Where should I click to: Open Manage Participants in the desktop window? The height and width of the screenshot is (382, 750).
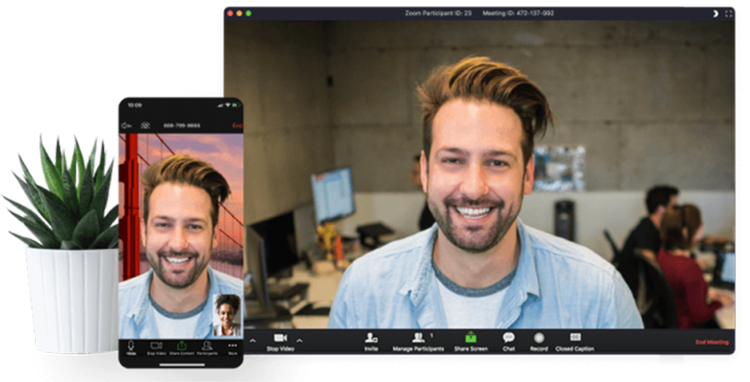pyautogui.click(x=418, y=342)
